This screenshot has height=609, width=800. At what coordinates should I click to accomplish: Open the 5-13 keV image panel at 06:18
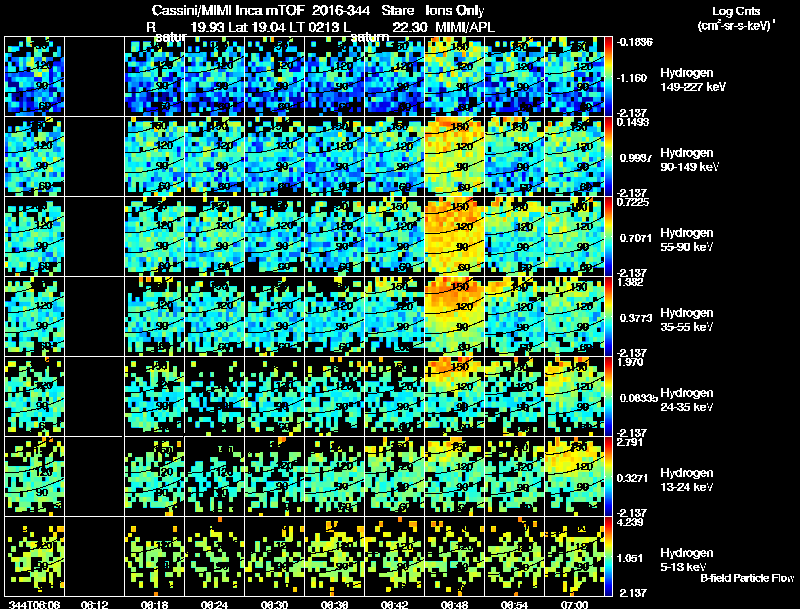(x=154, y=557)
